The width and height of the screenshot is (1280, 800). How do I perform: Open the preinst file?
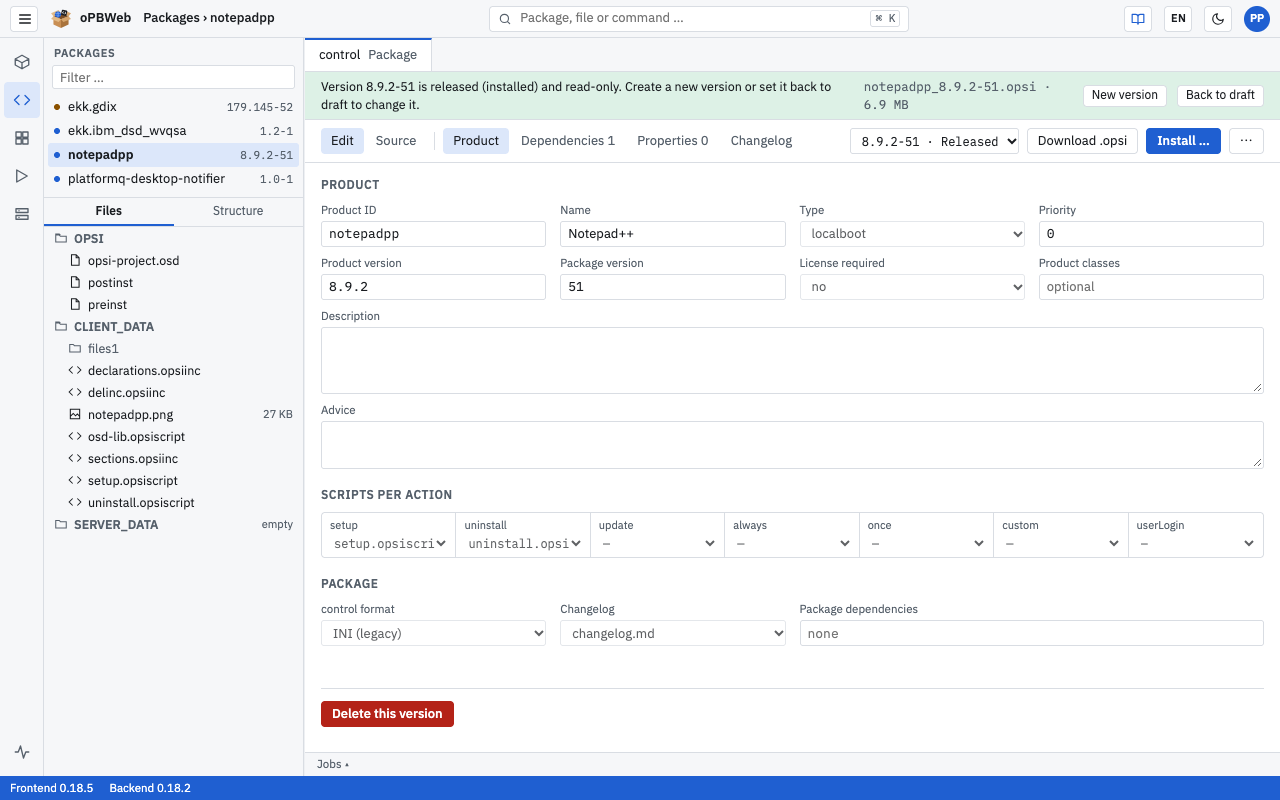point(173,305)
